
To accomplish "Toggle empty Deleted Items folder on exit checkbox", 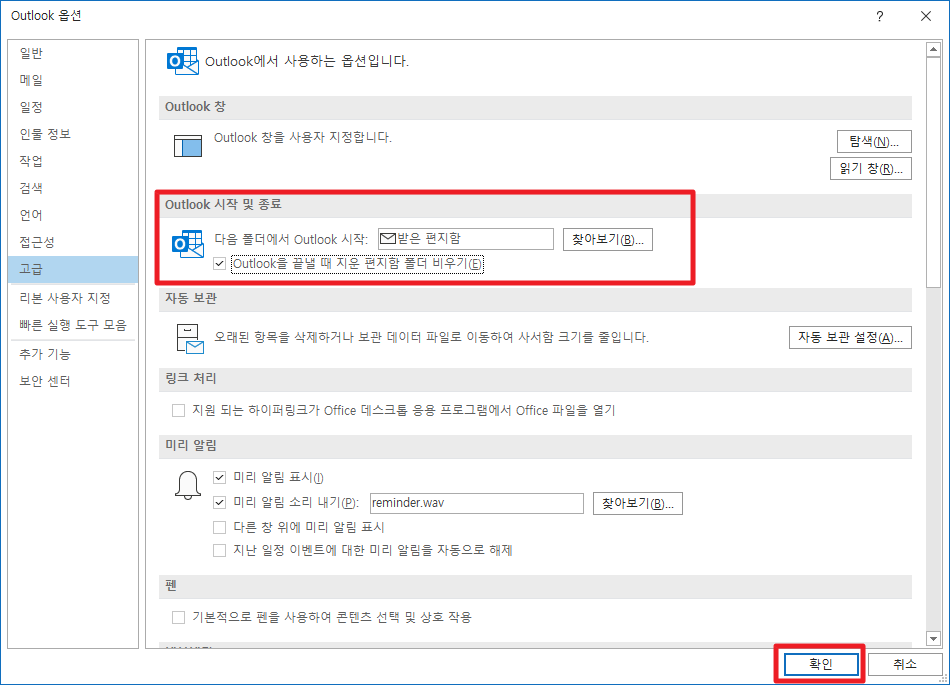I will [x=219, y=264].
